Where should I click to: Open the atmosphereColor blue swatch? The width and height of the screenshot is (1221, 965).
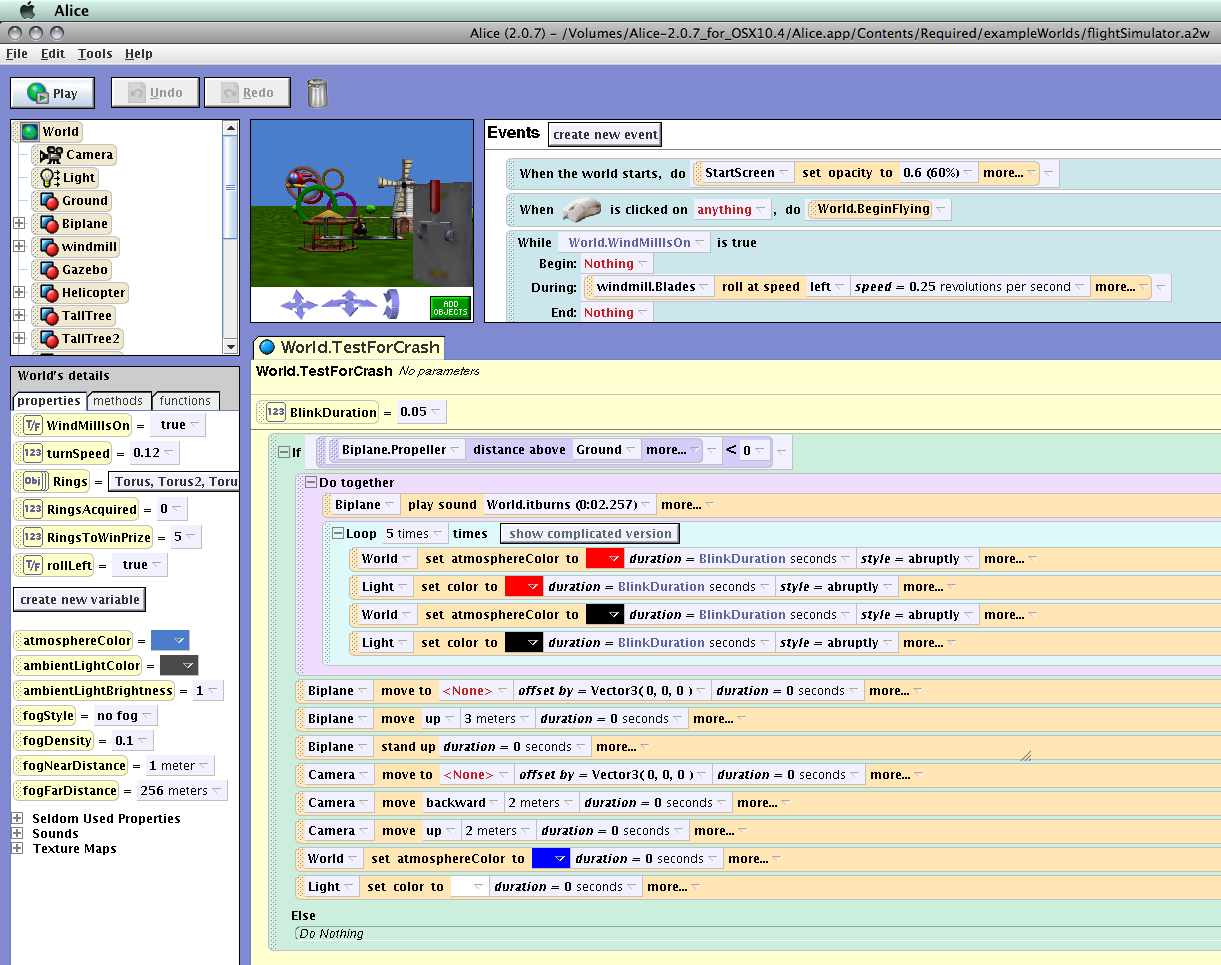click(168, 641)
